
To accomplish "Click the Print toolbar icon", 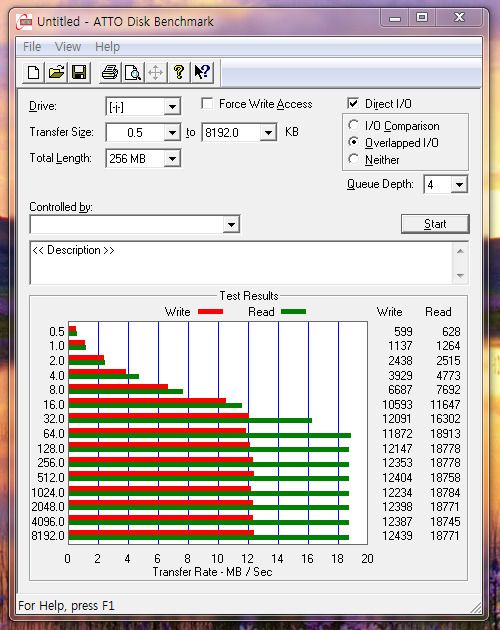I will click(110, 73).
